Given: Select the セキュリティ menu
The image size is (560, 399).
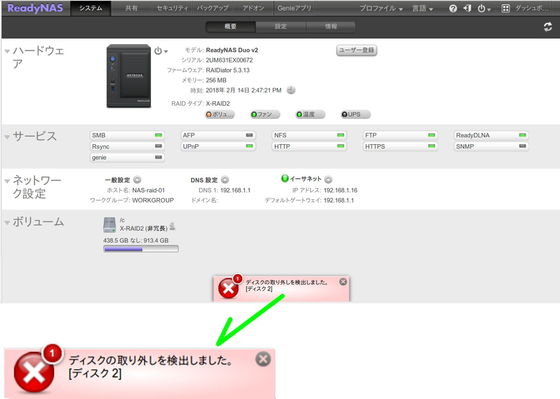Looking at the screenshot, I should click(172, 8).
